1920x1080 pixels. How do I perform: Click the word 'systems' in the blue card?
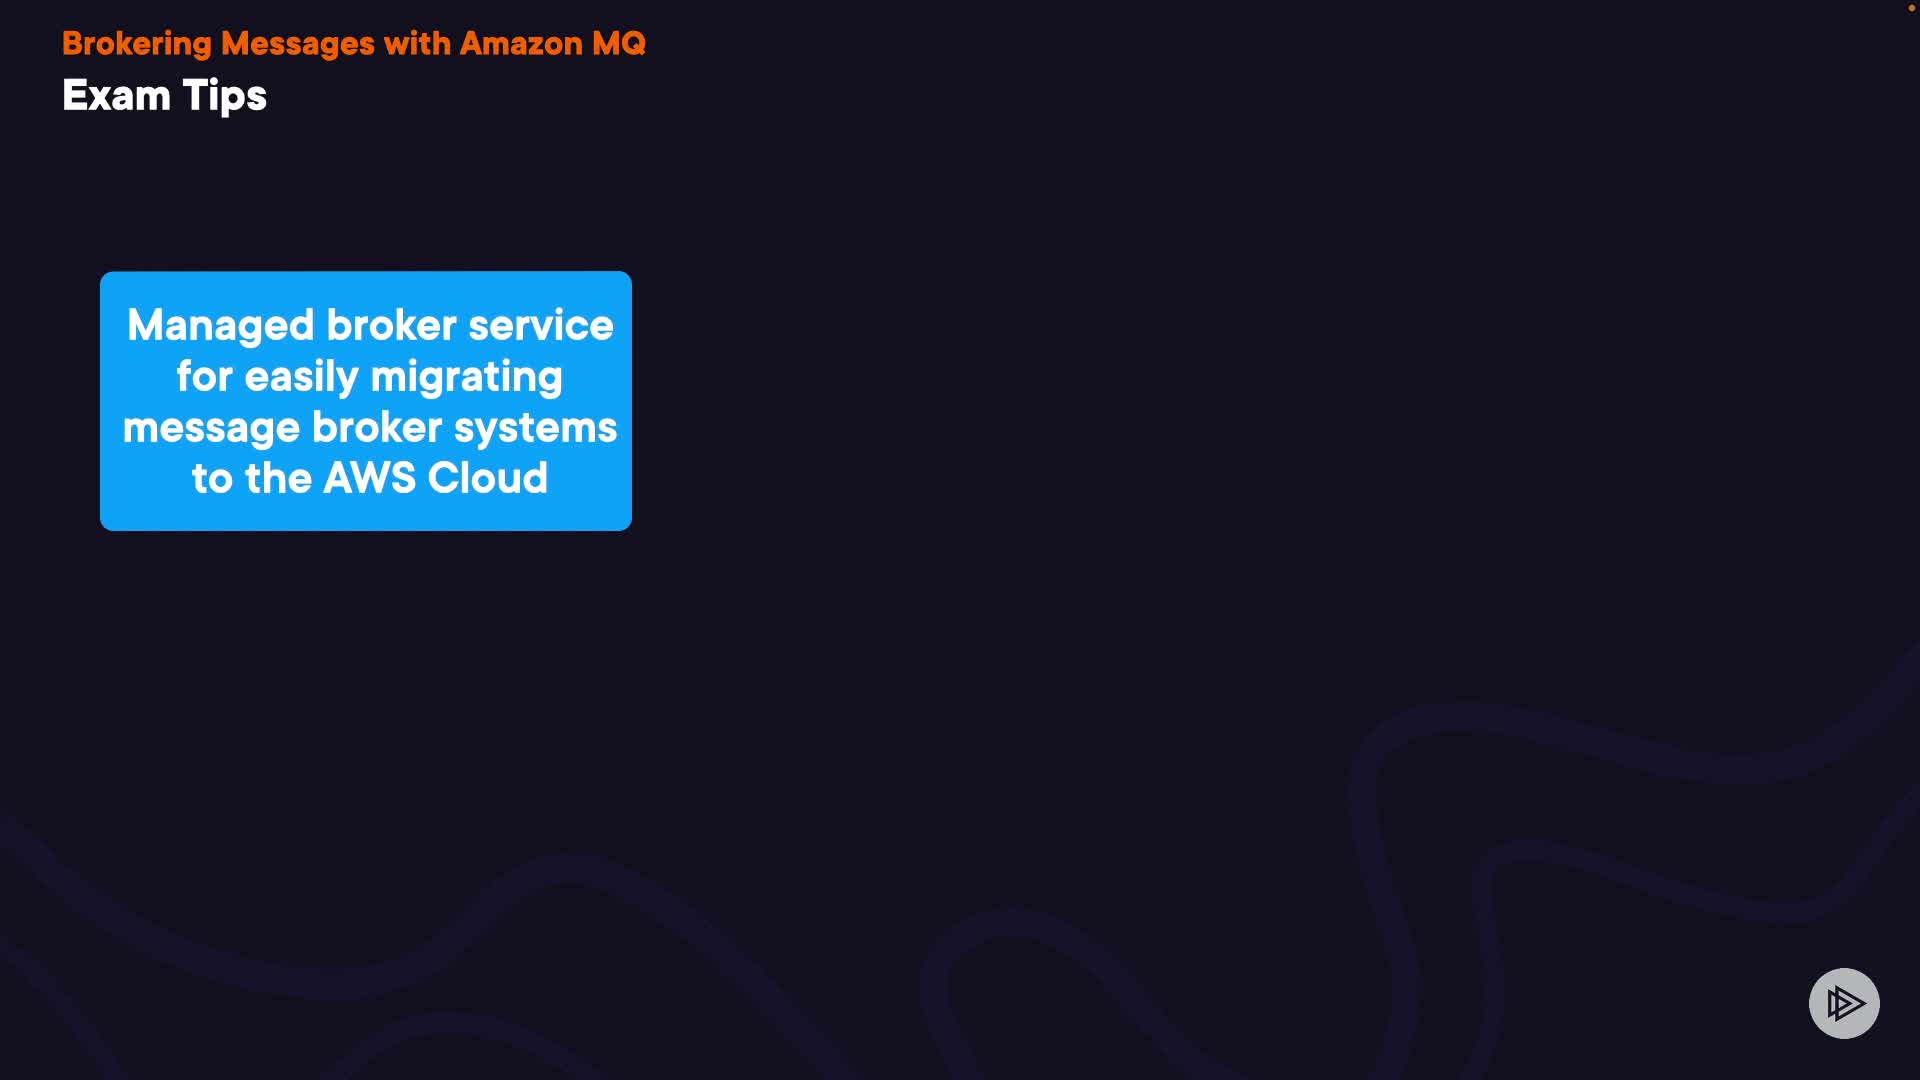[536, 428]
